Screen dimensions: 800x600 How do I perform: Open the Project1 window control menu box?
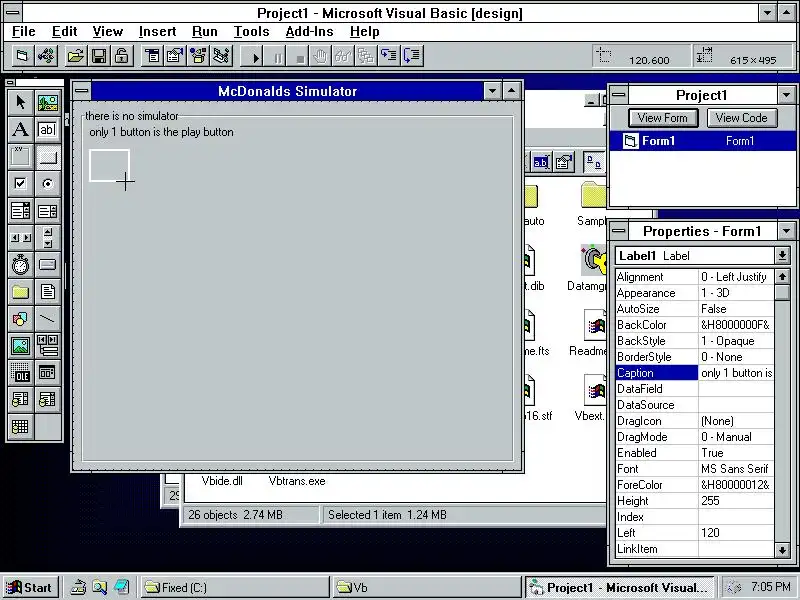[x=618, y=94]
